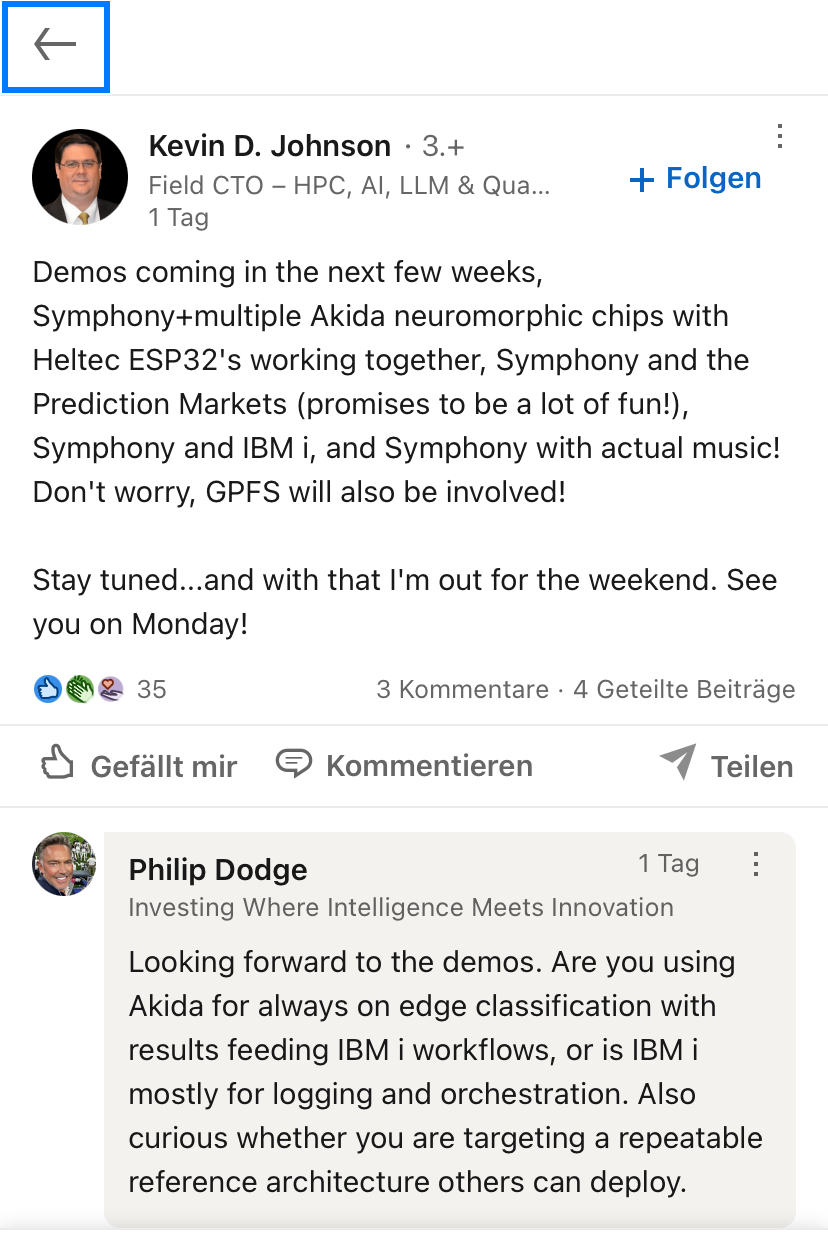Open Philip Dodge's profile name link
Viewport: 828px width, 1235px height.
[218, 870]
